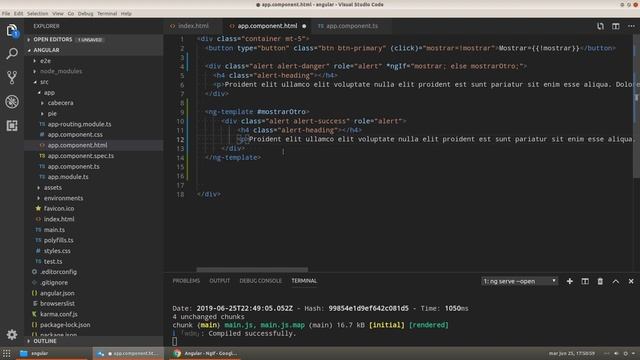Click the volume icon in system tray
The height and width of the screenshot is (360, 640).
click(616, 353)
